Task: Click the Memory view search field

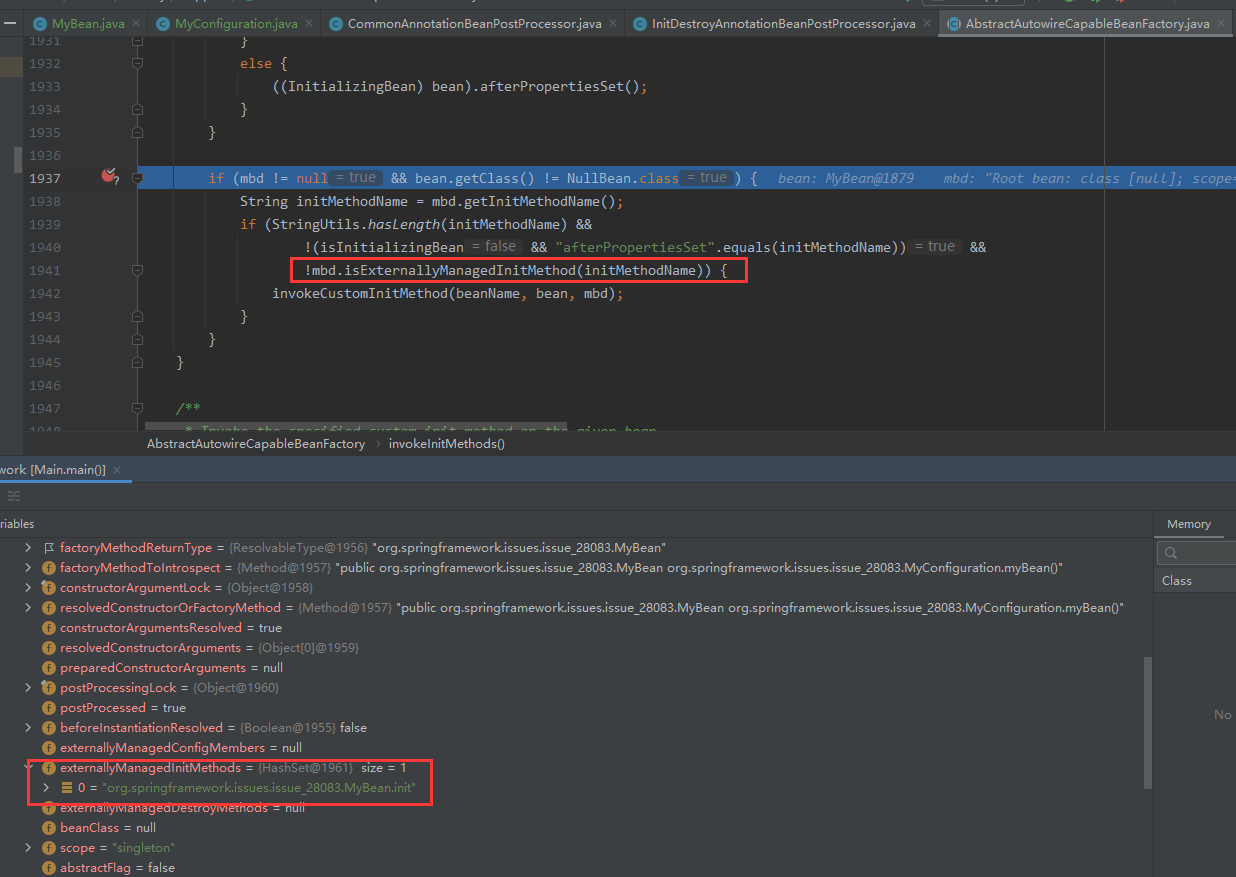Action: pyautogui.click(x=1196, y=552)
